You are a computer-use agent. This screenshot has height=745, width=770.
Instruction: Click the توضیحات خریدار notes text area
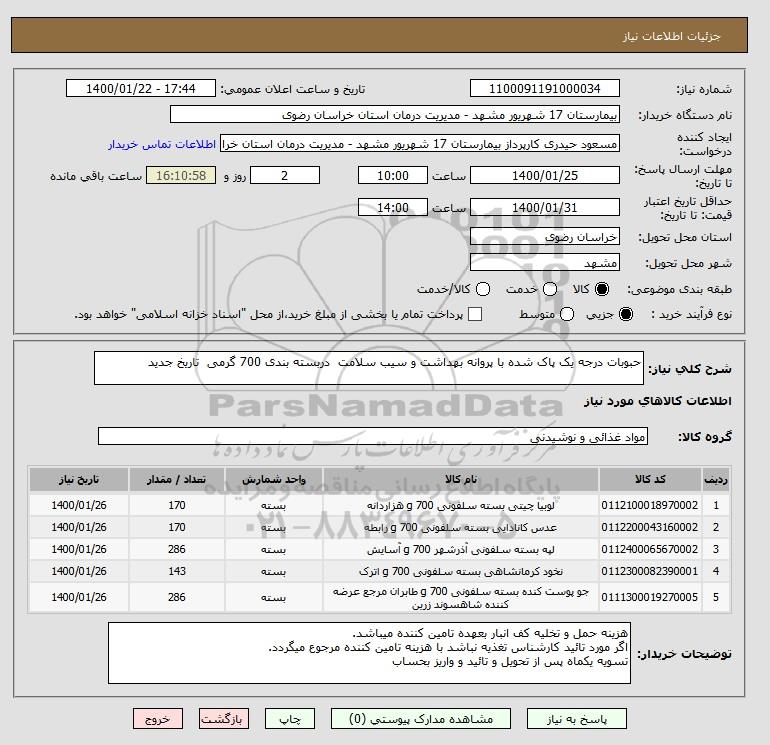tap(369, 653)
